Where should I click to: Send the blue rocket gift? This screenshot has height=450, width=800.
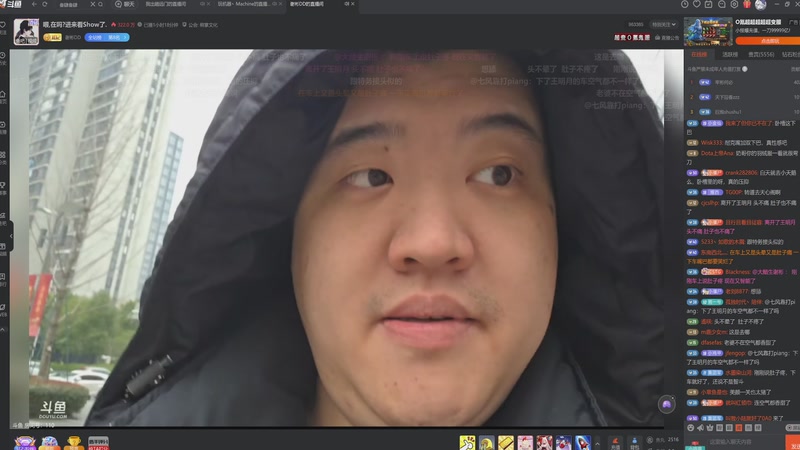point(583,442)
